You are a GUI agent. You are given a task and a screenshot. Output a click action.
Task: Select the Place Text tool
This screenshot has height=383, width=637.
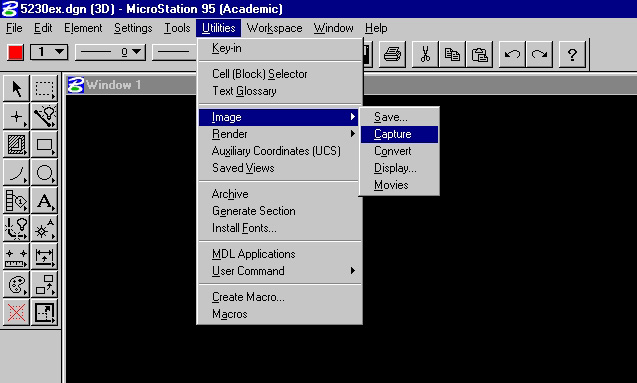click(x=44, y=200)
